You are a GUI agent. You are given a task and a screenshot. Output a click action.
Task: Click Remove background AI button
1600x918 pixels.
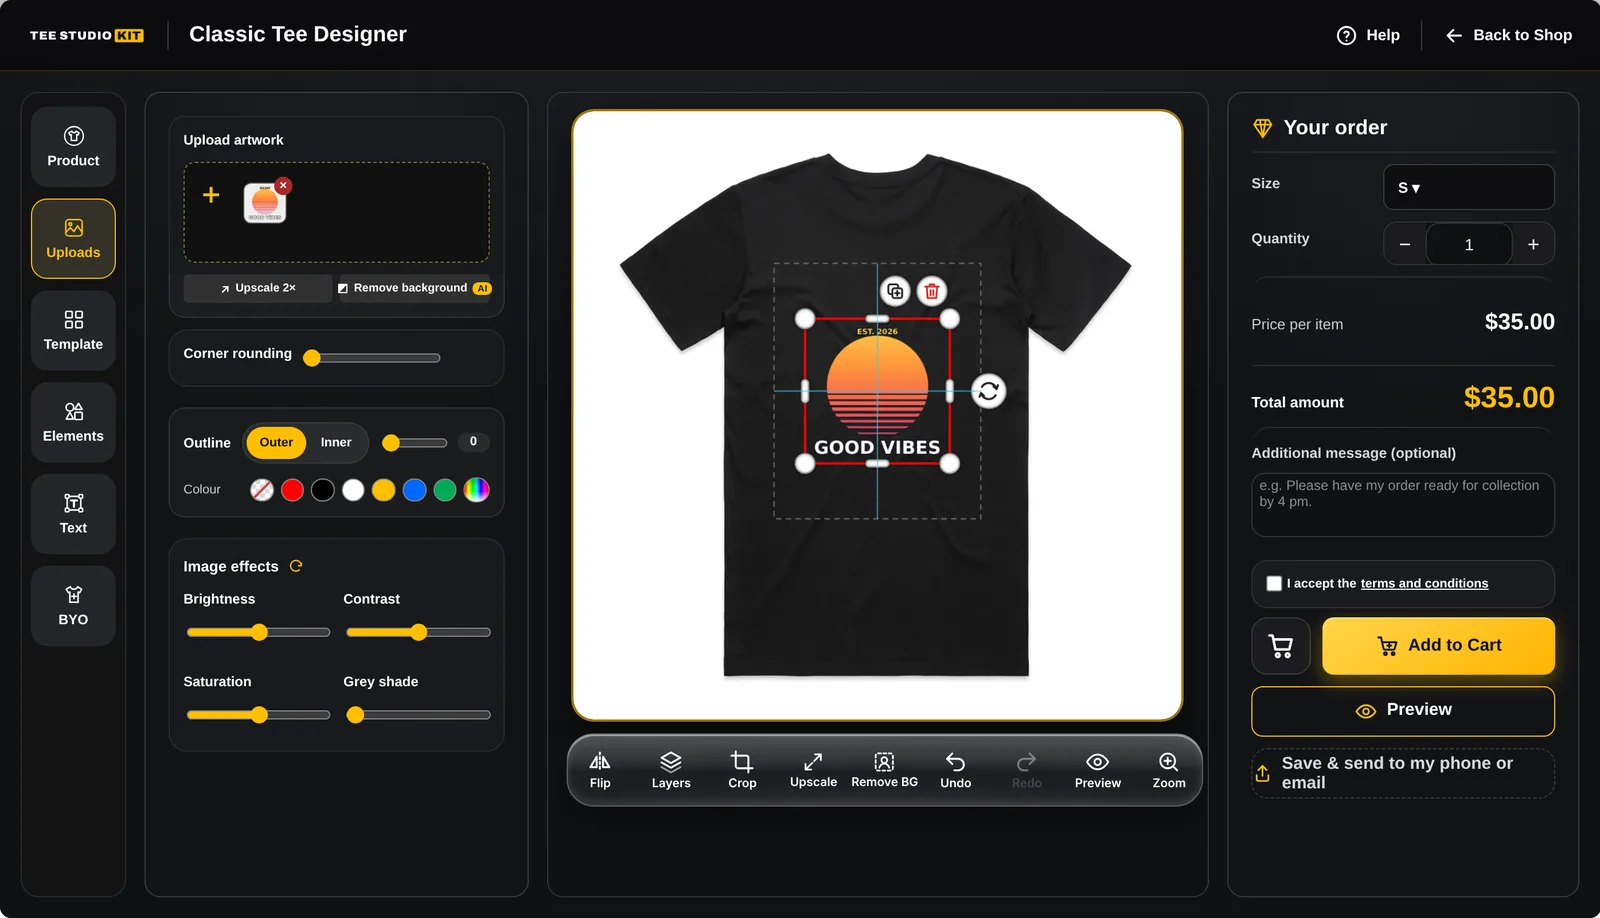415,288
